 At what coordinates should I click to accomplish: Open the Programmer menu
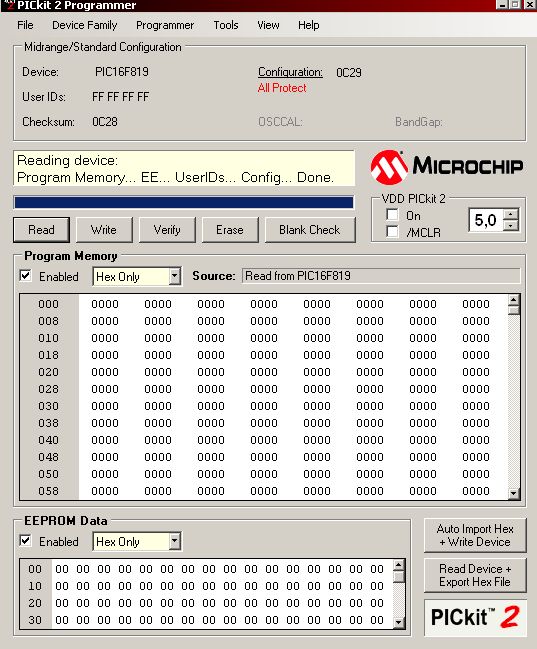[x=165, y=25]
